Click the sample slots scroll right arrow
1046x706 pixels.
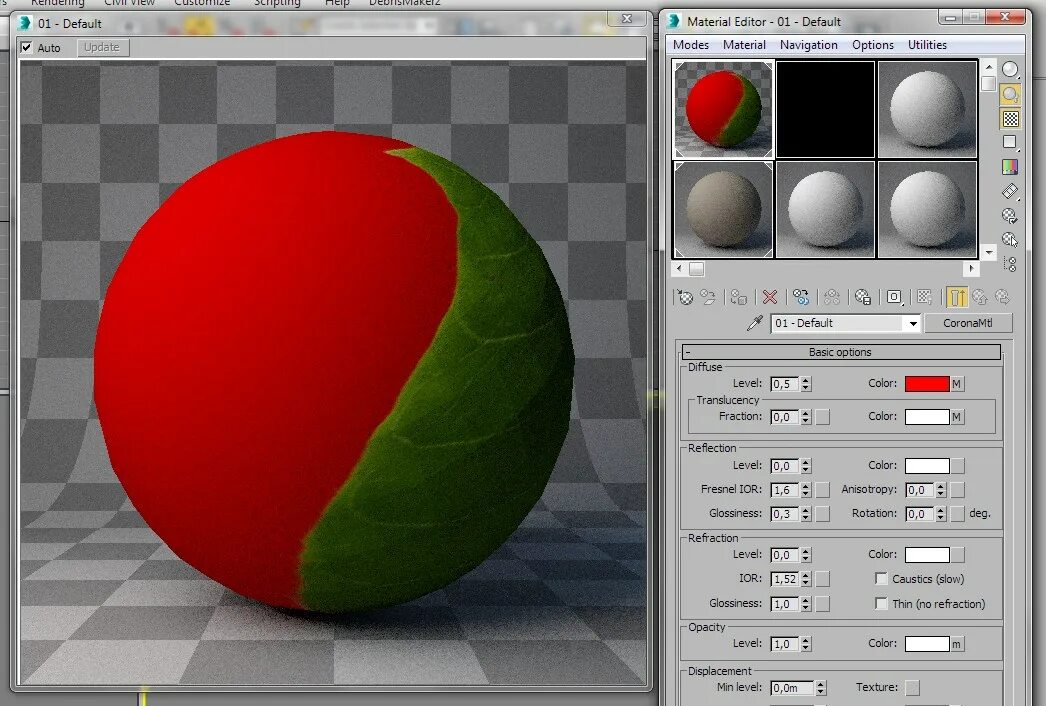(971, 269)
